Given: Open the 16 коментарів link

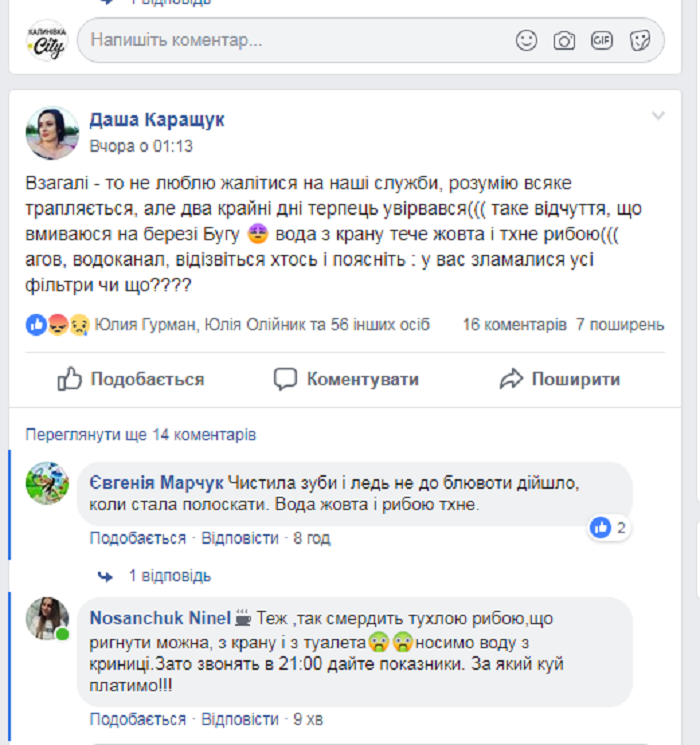Looking at the screenshot, I should pyautogui.click(x=515, y=325).
